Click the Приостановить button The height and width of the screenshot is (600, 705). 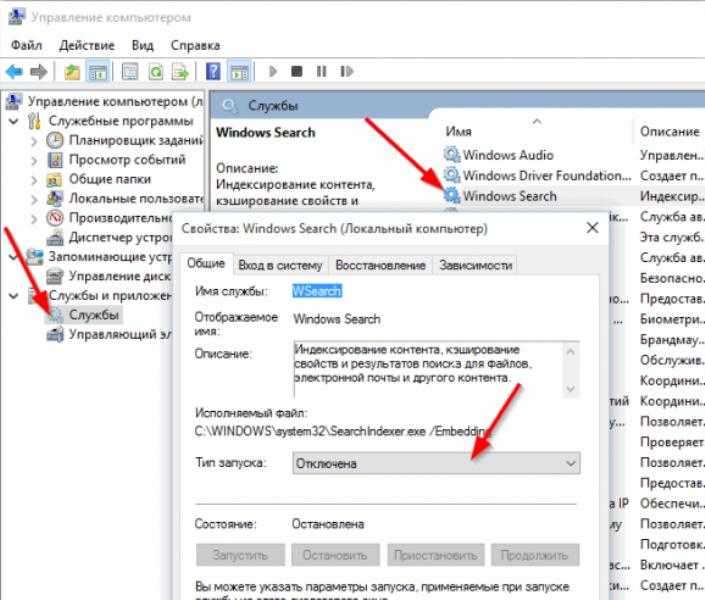tap(436, 555)
